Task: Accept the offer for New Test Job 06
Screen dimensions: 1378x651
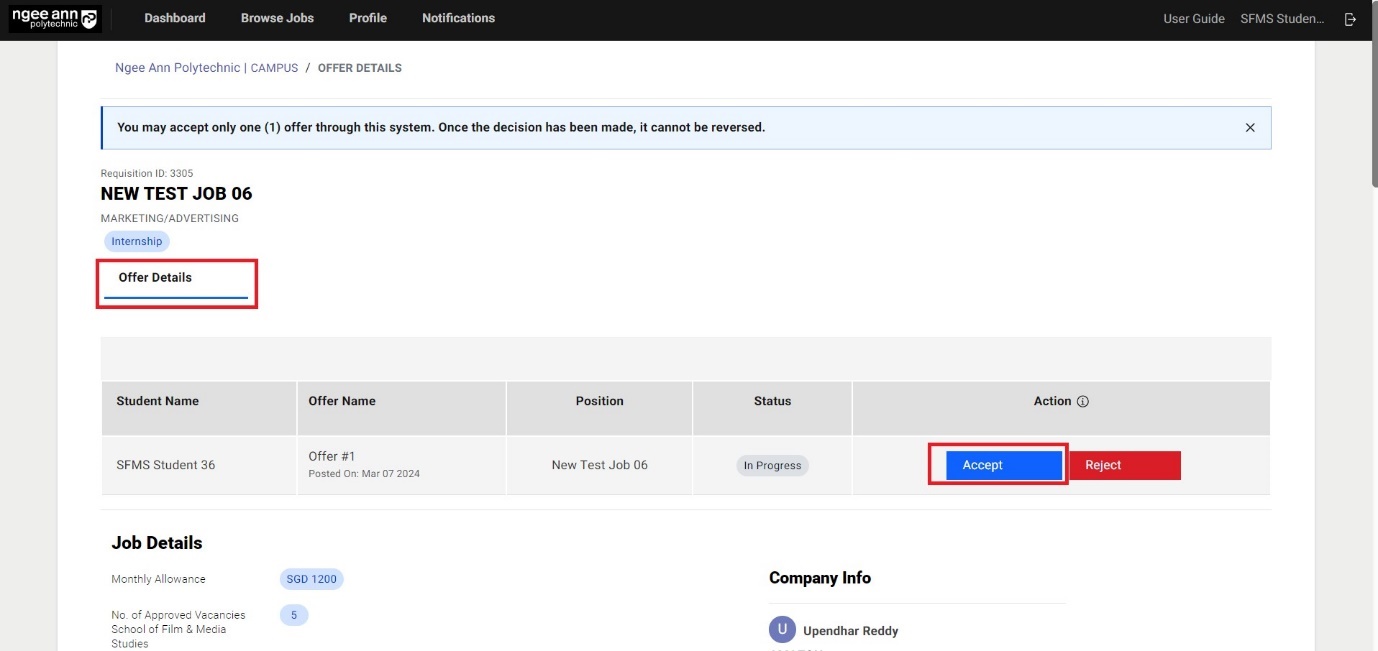Action: point(1003,465)
